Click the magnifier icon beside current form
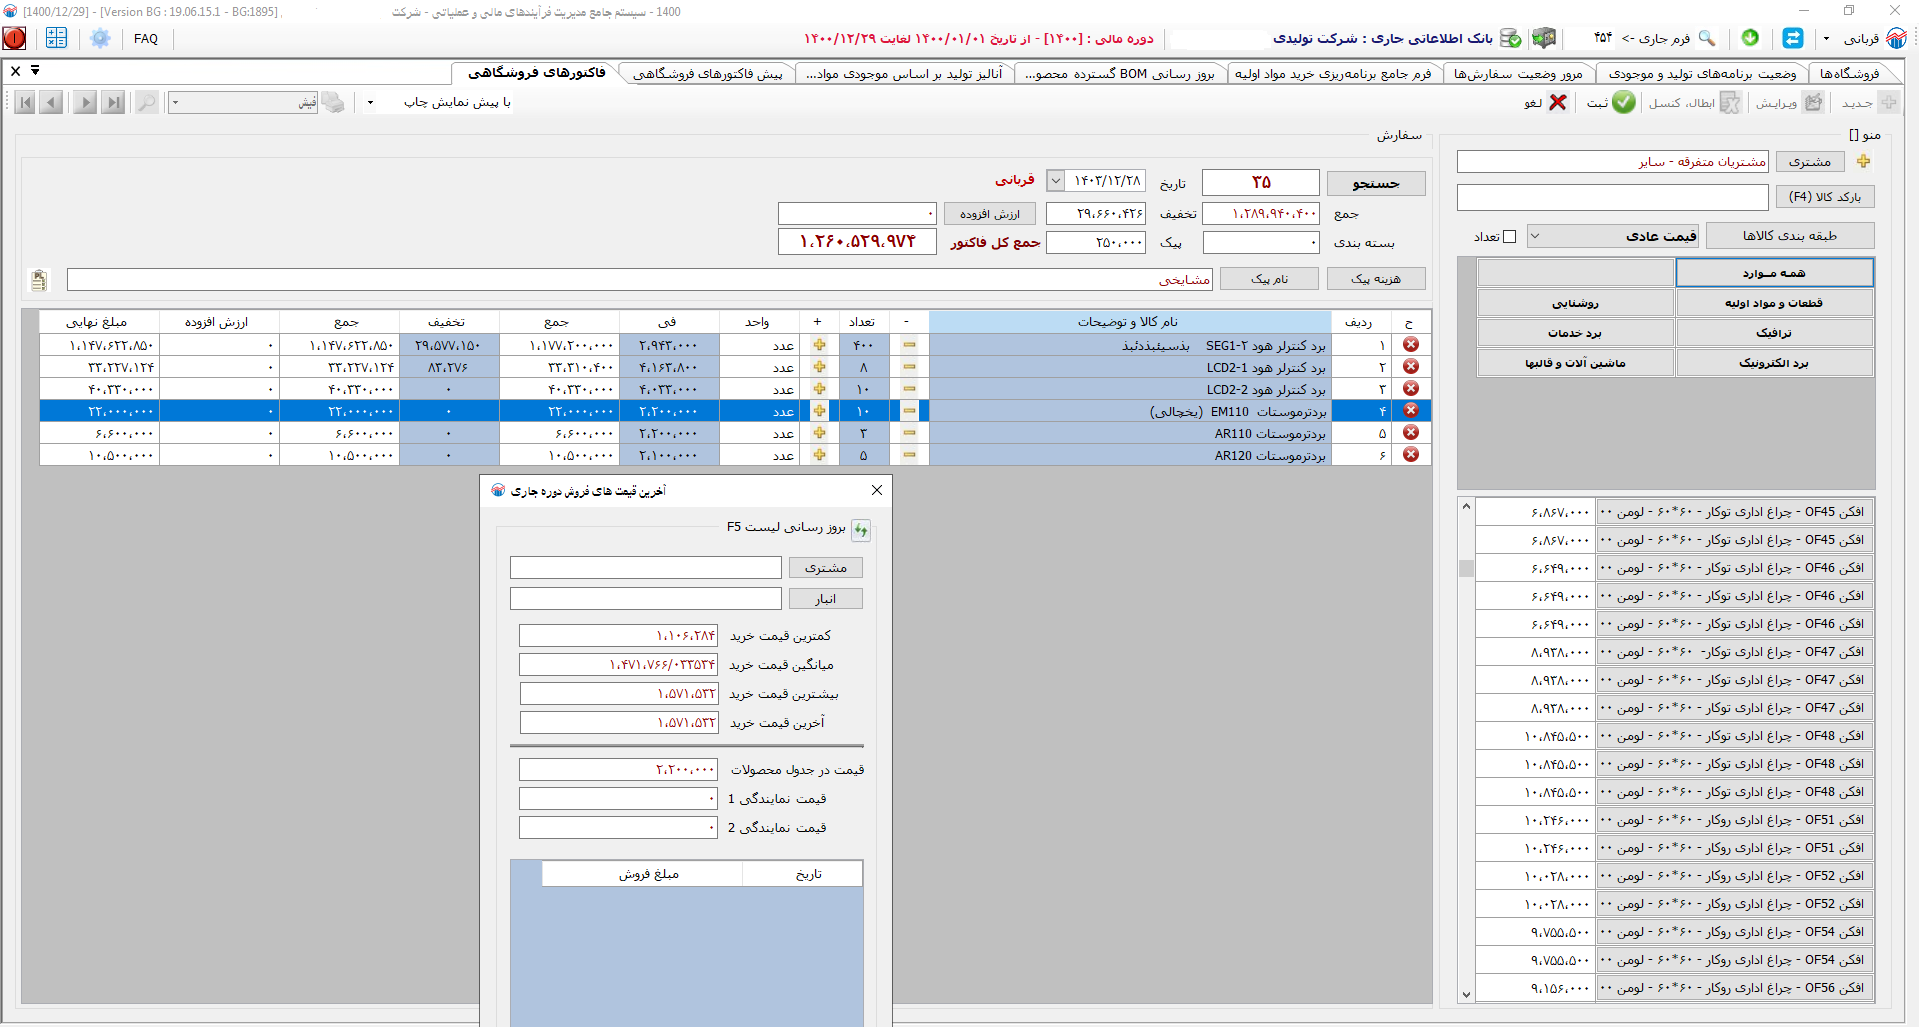This screenshot has height=1027, width=1919. coord(1707,38)
